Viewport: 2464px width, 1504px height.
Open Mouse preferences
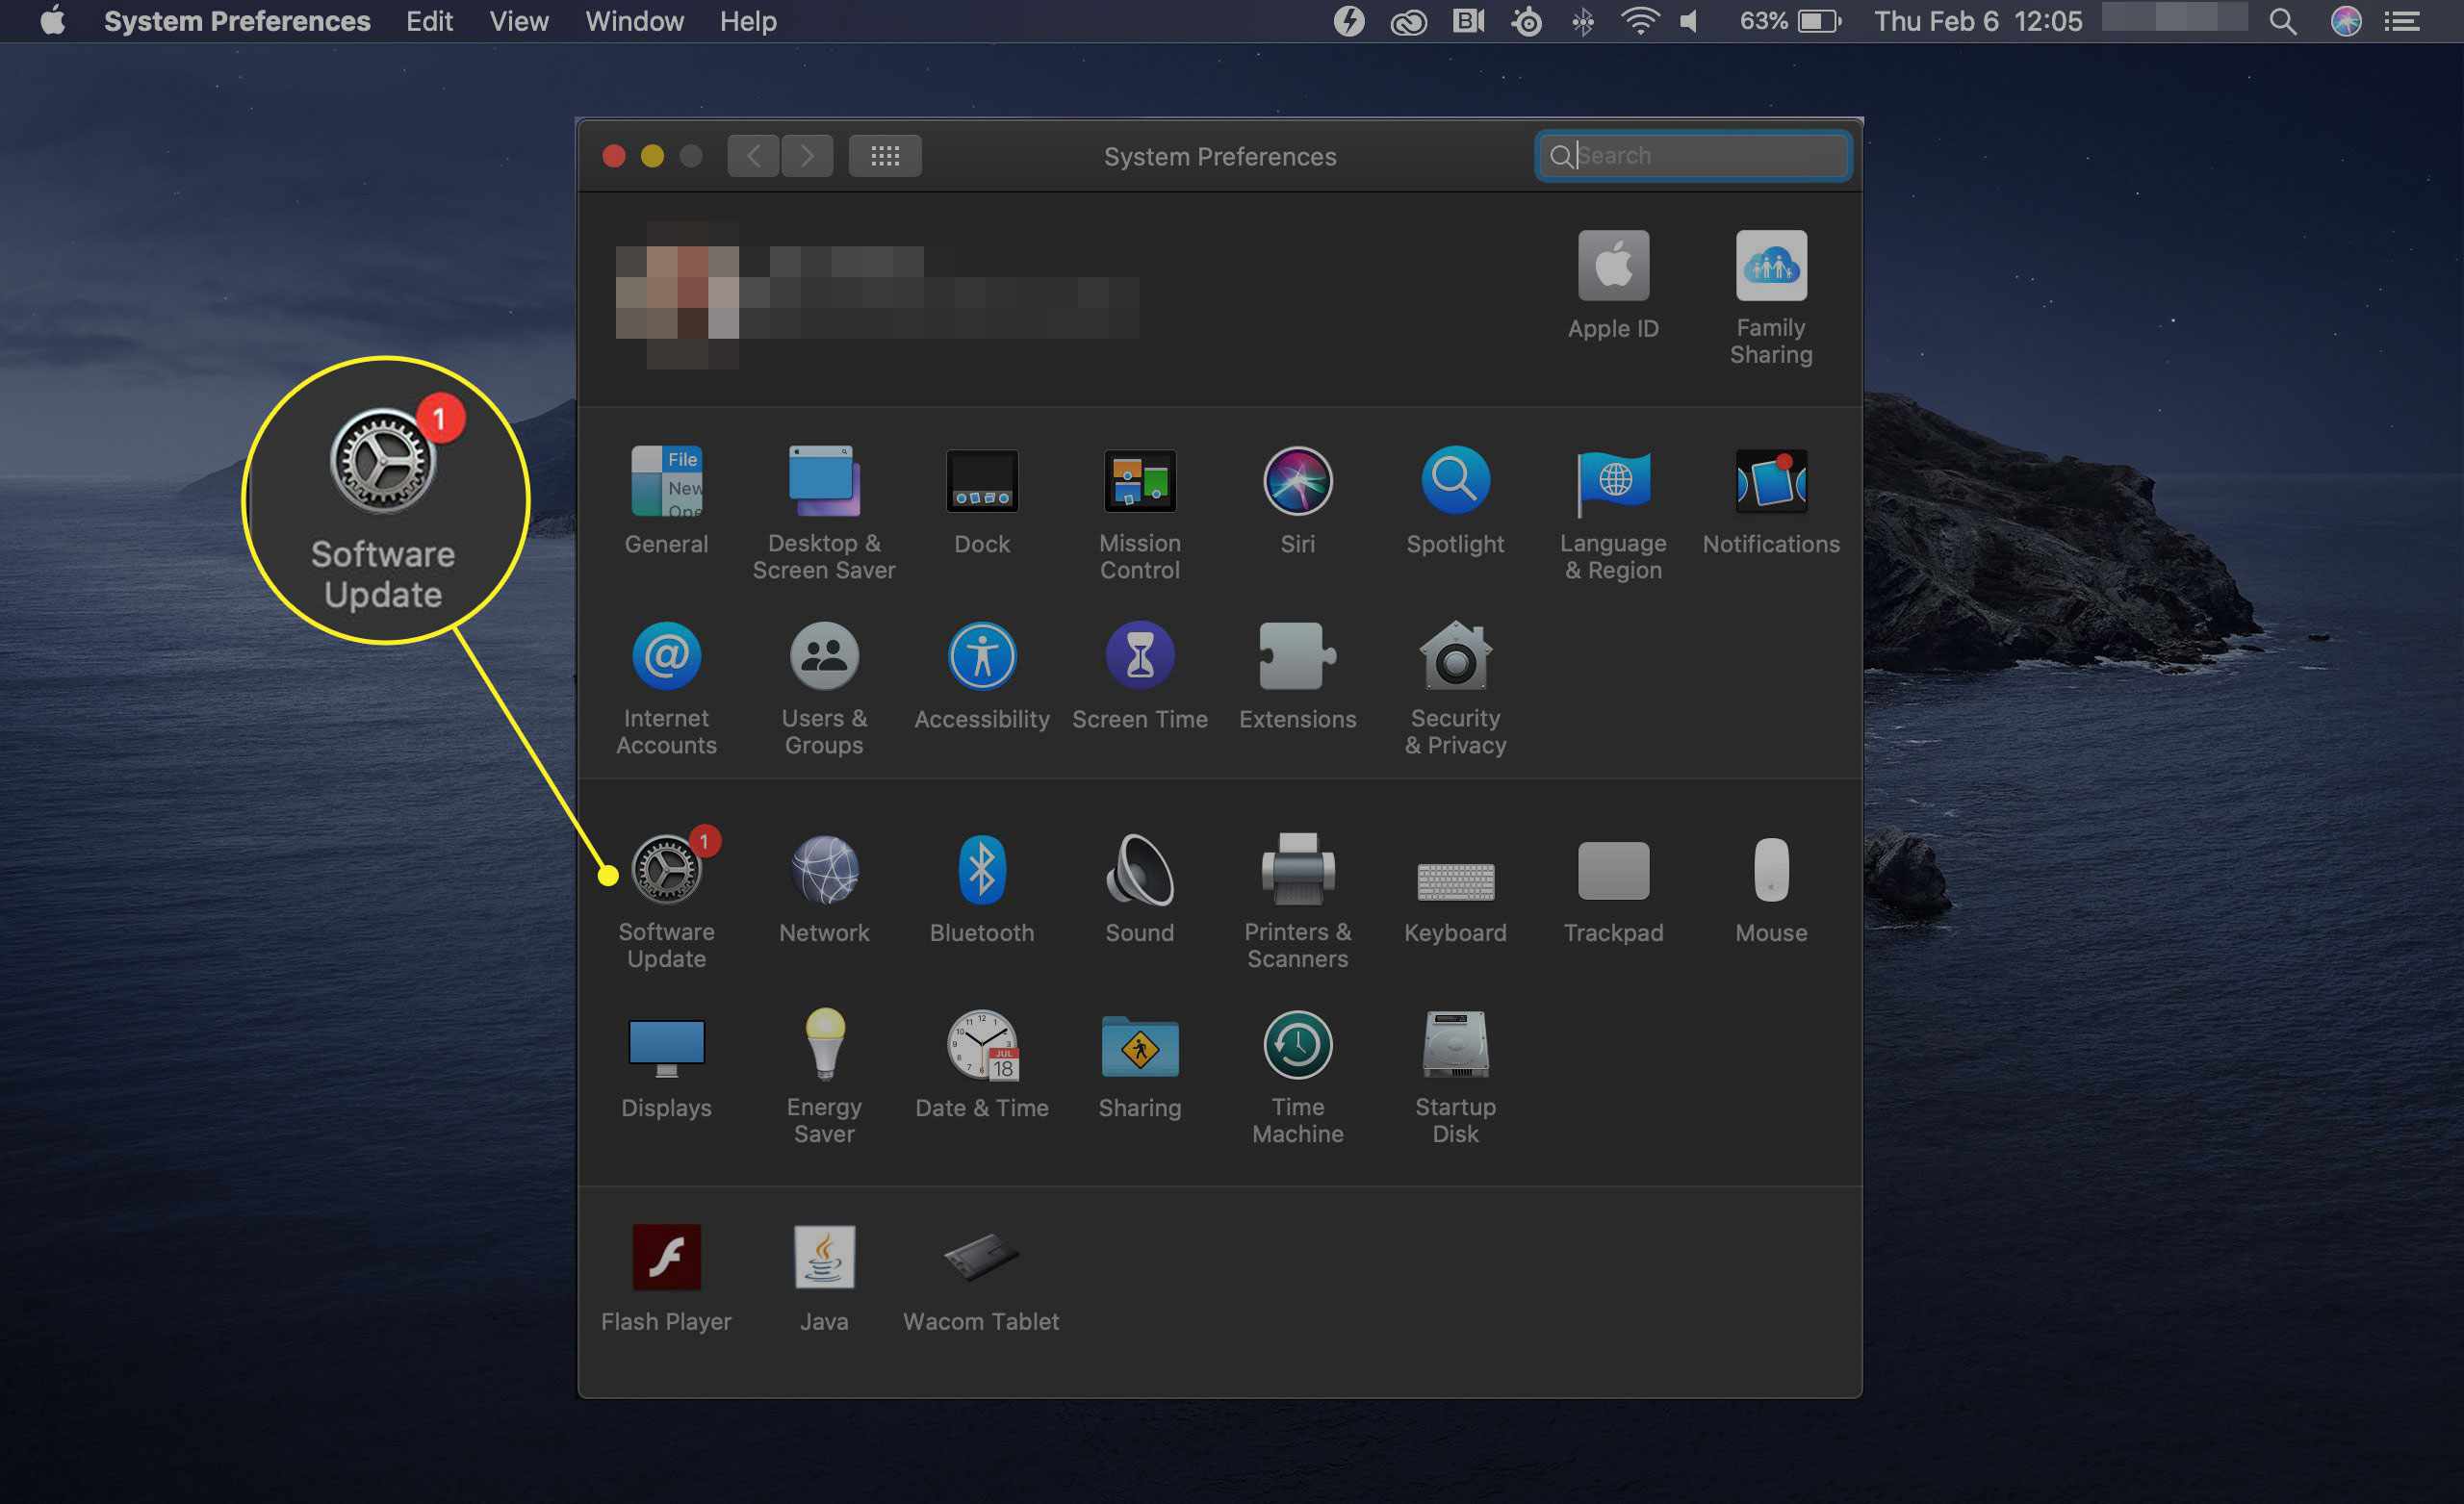click(x=1771, y=869)
